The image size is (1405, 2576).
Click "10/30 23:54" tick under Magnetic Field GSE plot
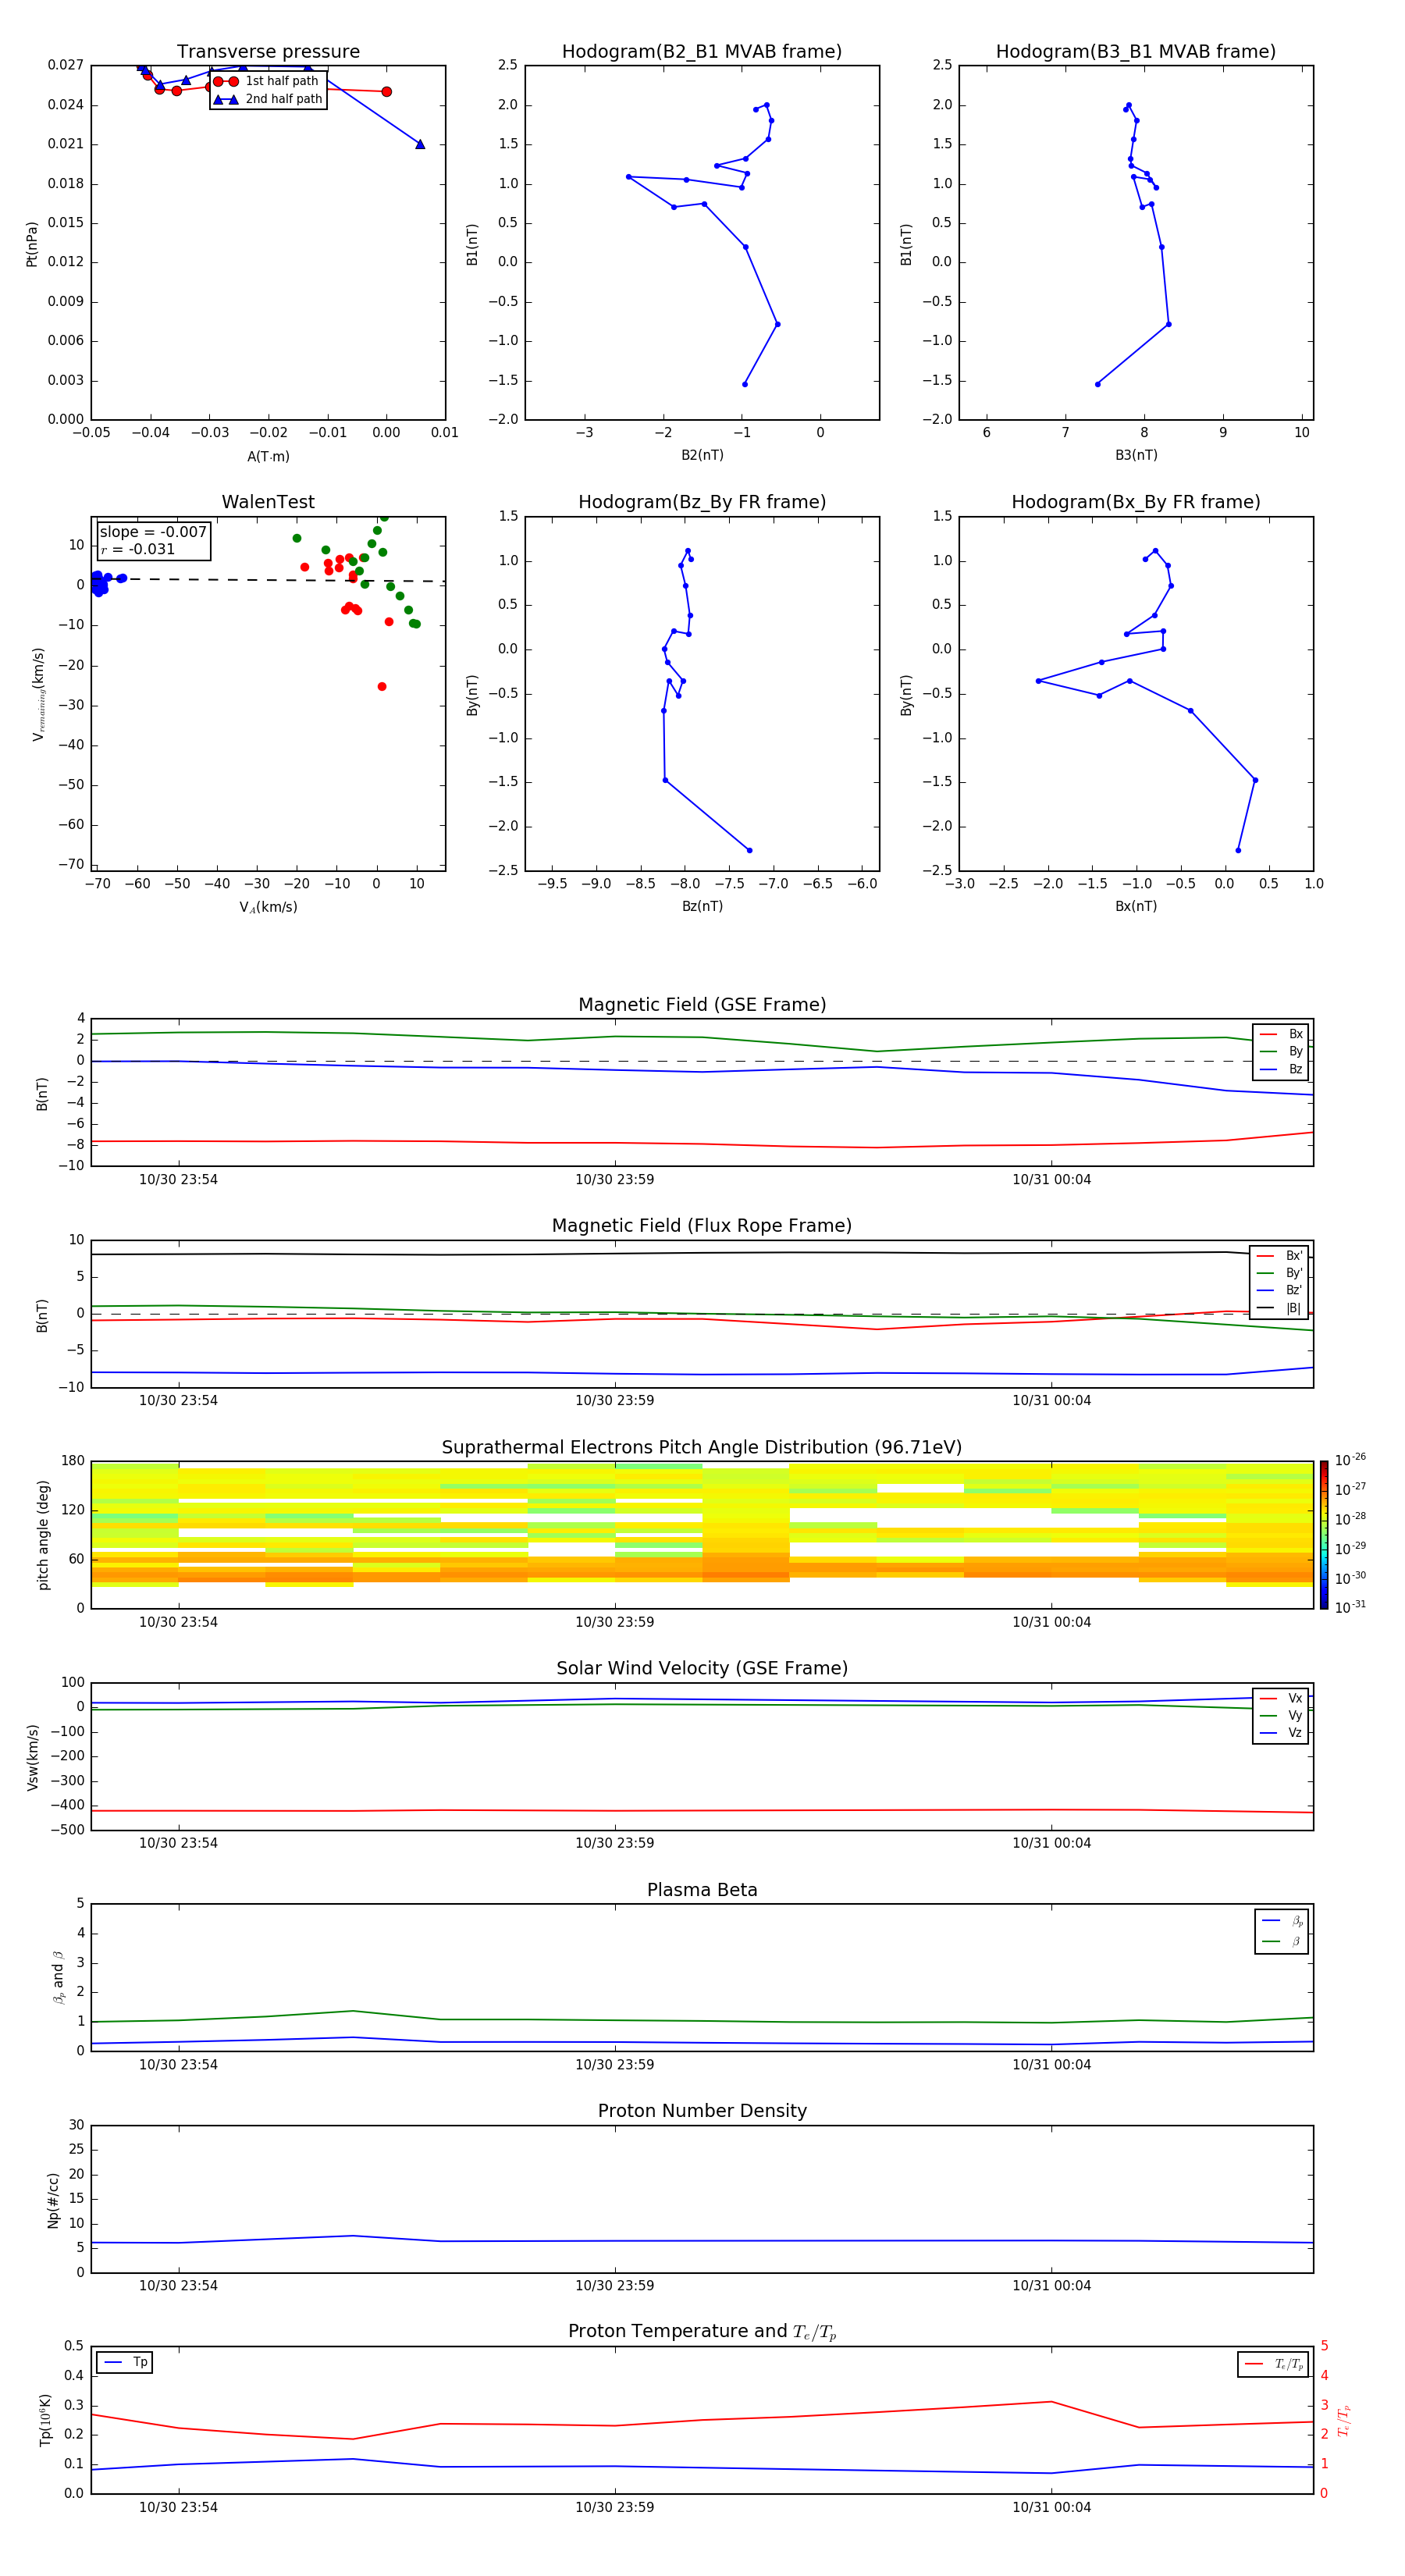coord(178,1180)
